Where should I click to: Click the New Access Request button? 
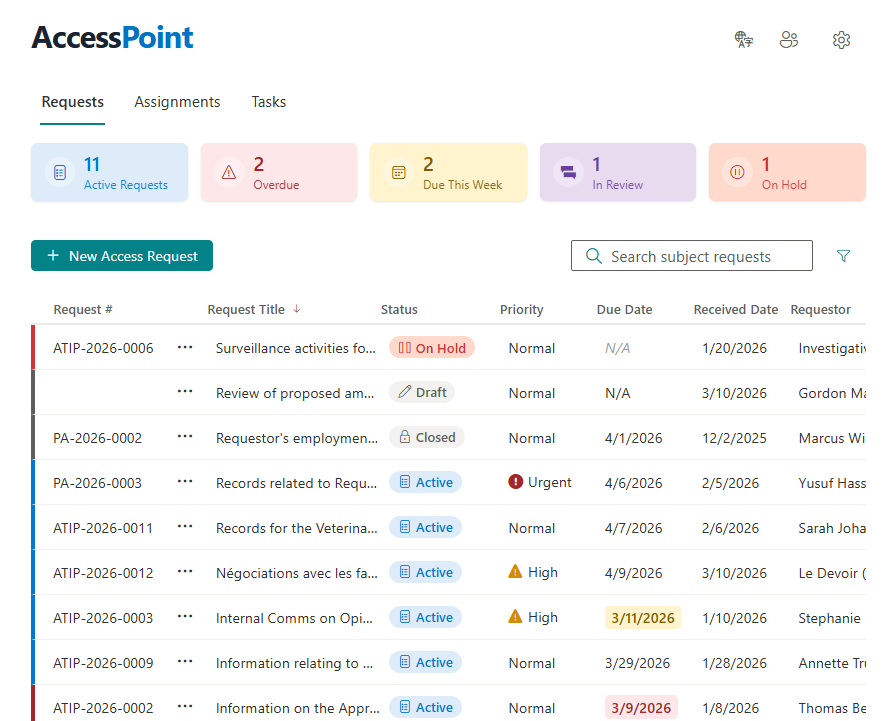(121, 255)
